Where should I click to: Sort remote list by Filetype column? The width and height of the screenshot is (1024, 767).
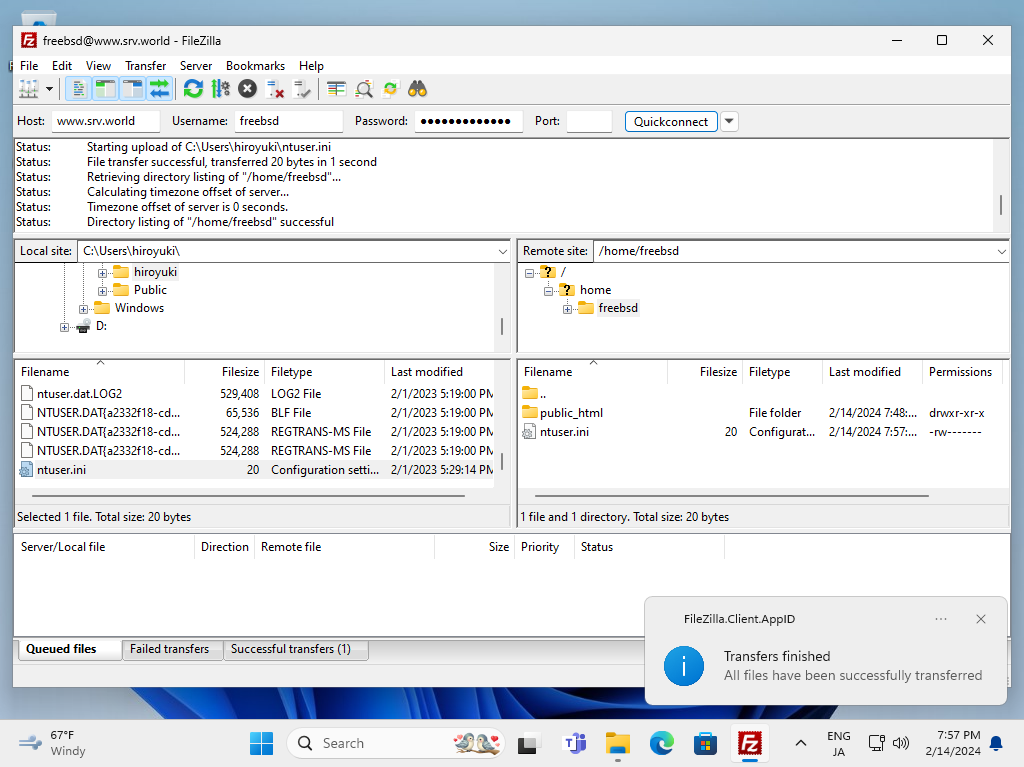[x=782, y=372]
